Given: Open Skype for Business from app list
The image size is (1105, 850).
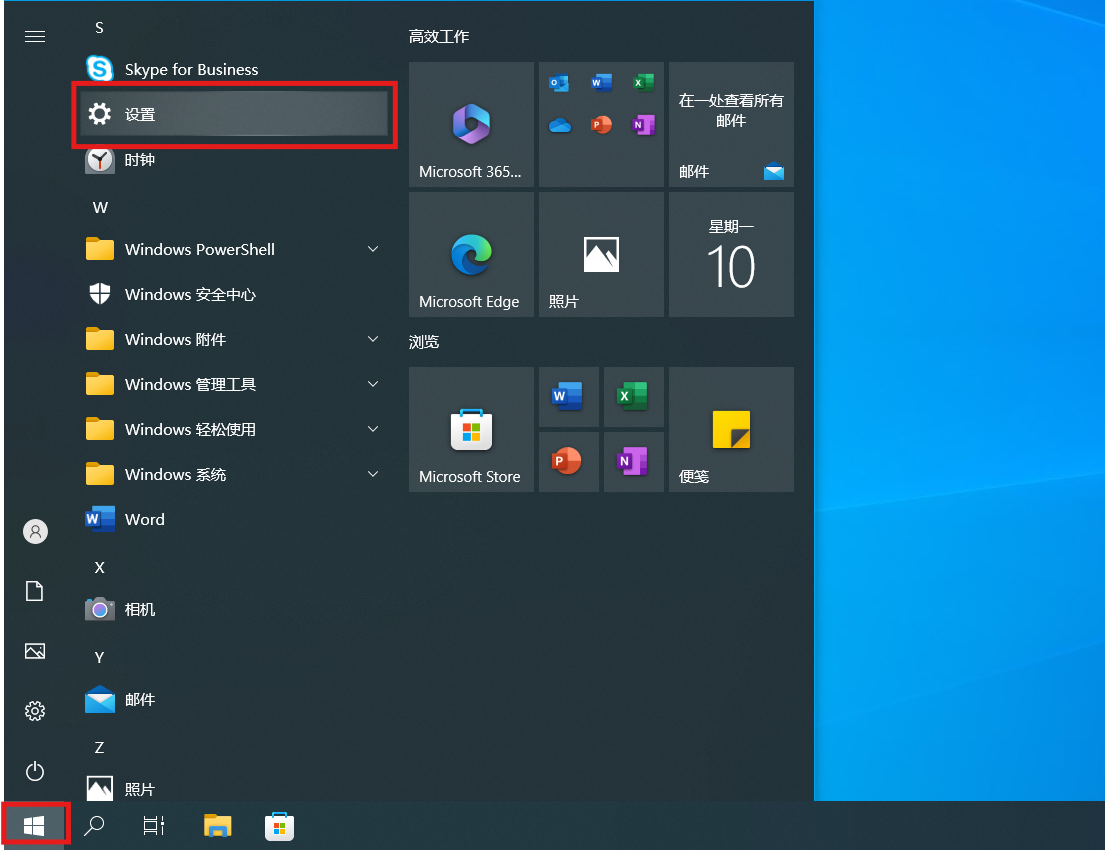Looking at the screenshot, I should coord(233,69).
